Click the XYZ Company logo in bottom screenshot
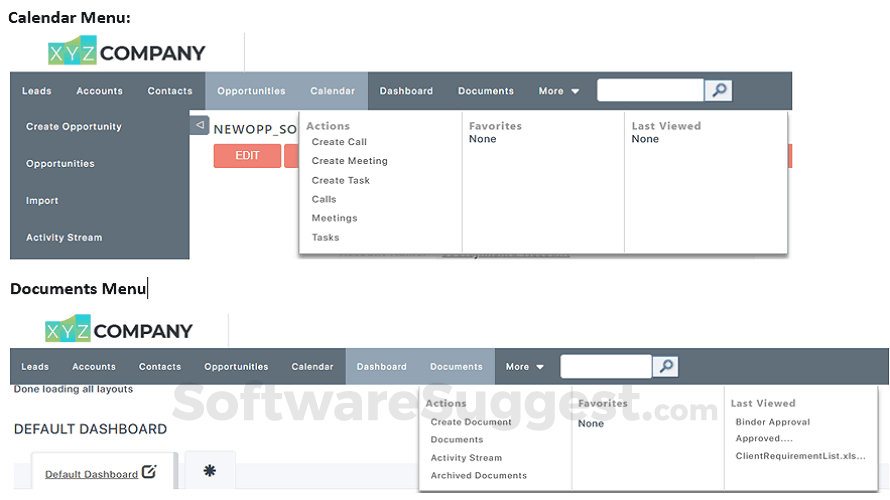The height and width of the screenshot is (500, 890). point(119,329)
